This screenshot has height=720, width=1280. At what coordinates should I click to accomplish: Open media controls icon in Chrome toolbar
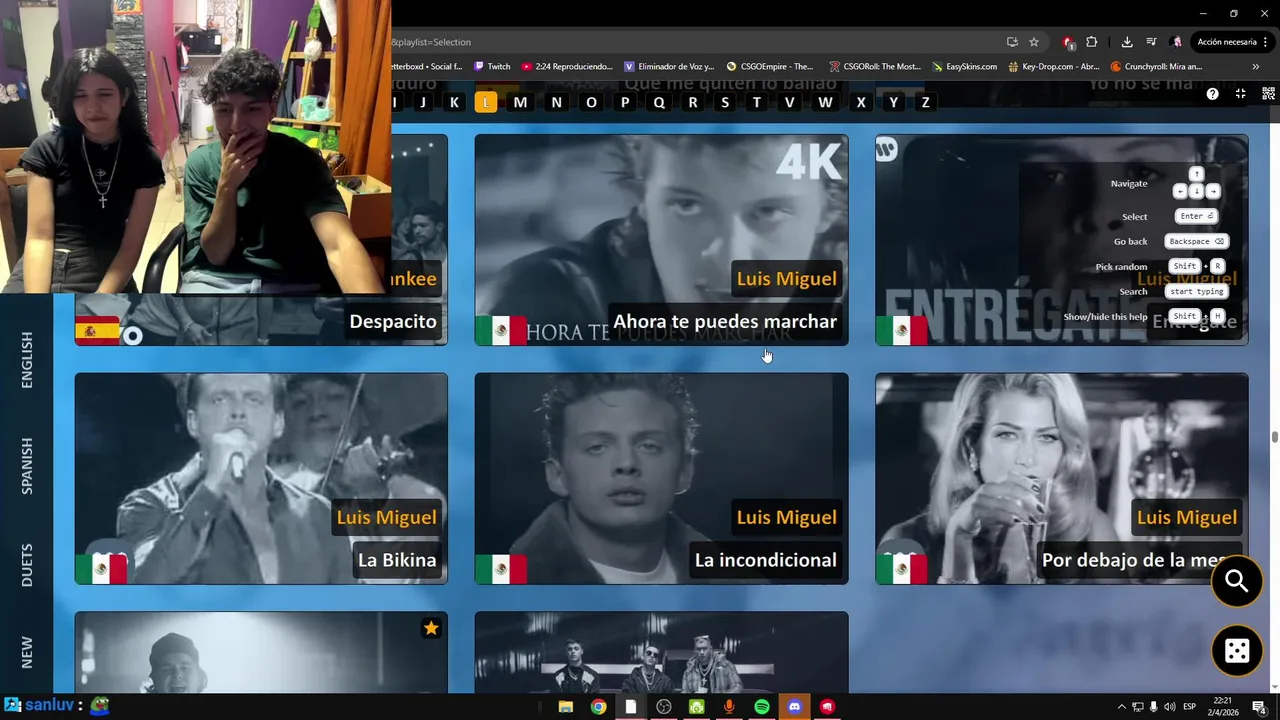click(1151, 42)
